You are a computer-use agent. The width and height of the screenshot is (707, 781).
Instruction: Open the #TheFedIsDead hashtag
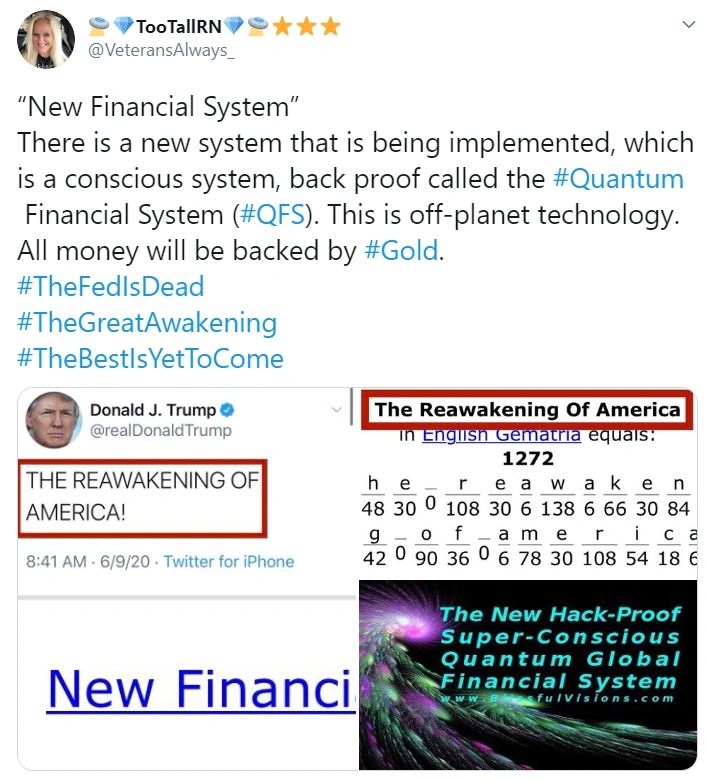click(111, 286)
